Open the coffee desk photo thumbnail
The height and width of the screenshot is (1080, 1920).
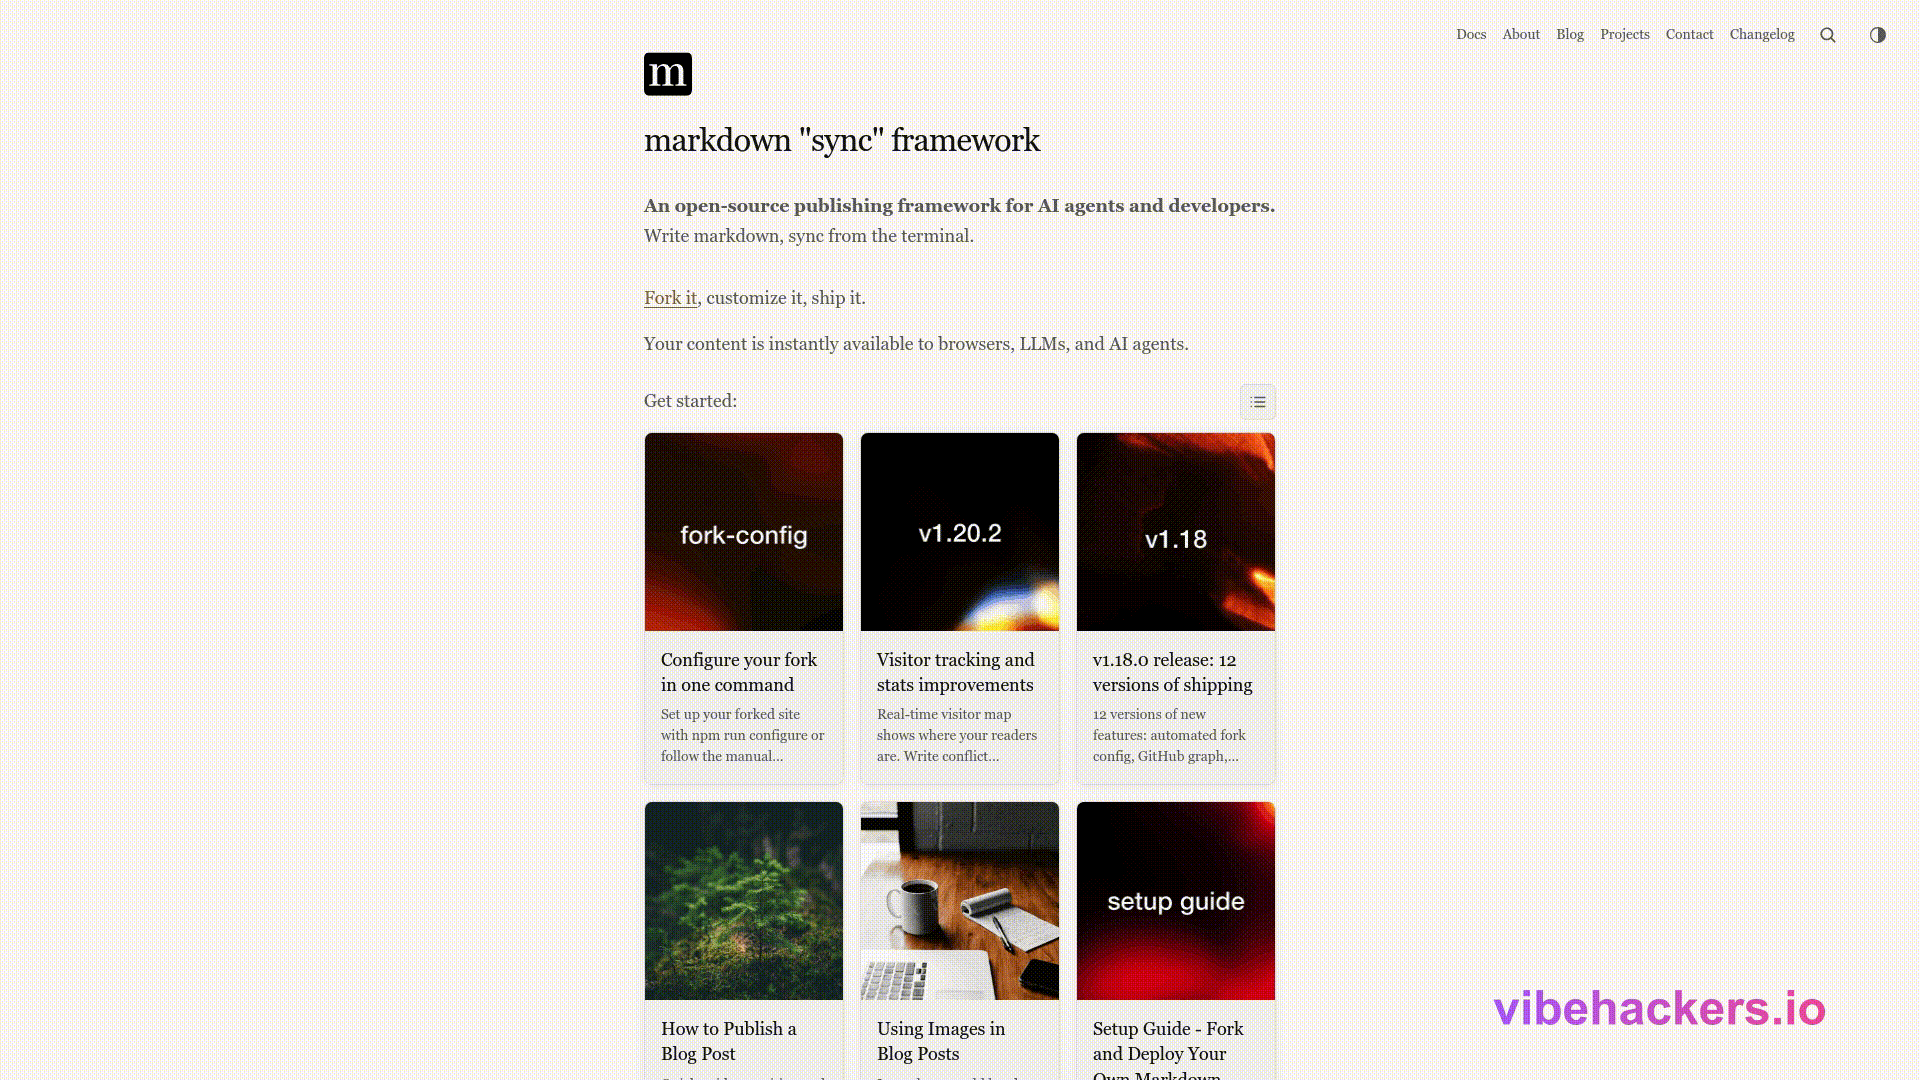coord(959,900)
